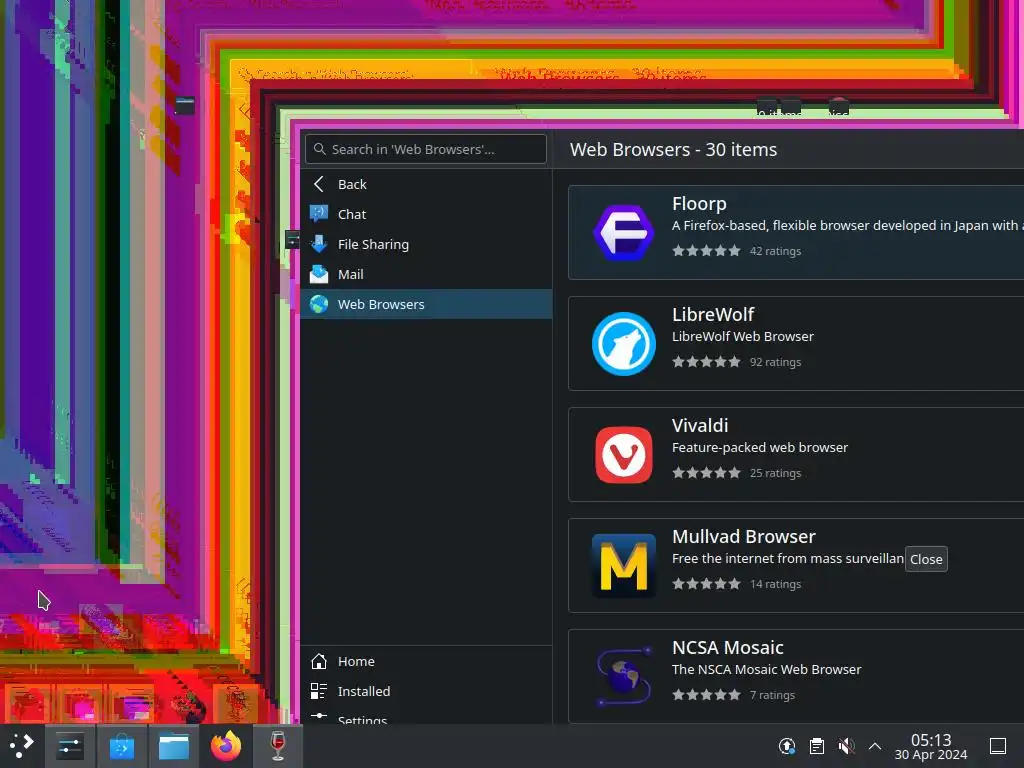Click the muted volume tray icon

point(846,746)
